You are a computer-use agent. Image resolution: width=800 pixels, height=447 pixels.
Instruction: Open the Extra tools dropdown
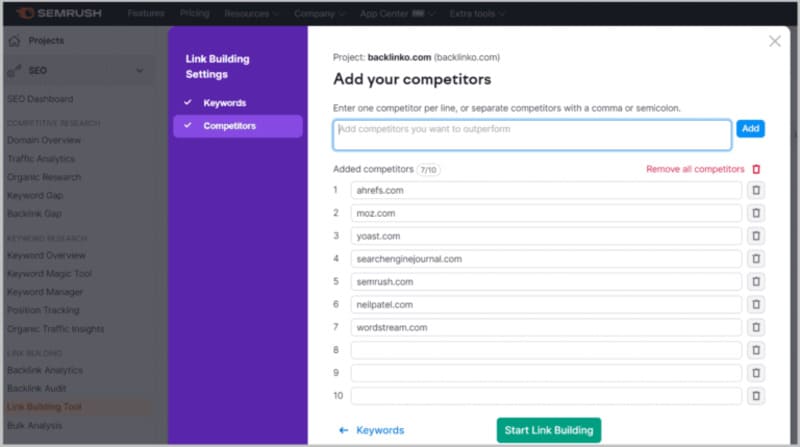(x=476, y=14)
